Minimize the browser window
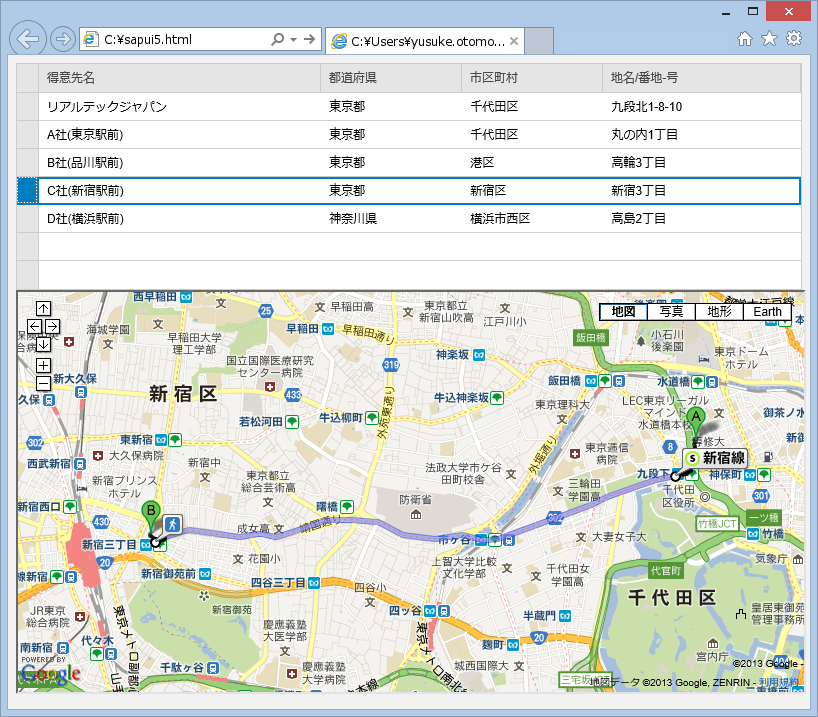The height and width of the screenshot is (717, 818). [x=726, y=13]
